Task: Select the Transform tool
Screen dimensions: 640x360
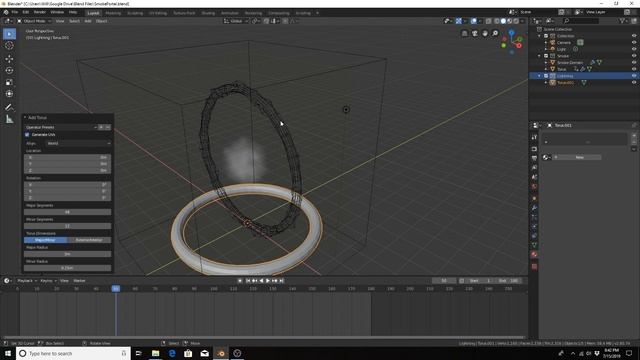Action: point(9,94)
